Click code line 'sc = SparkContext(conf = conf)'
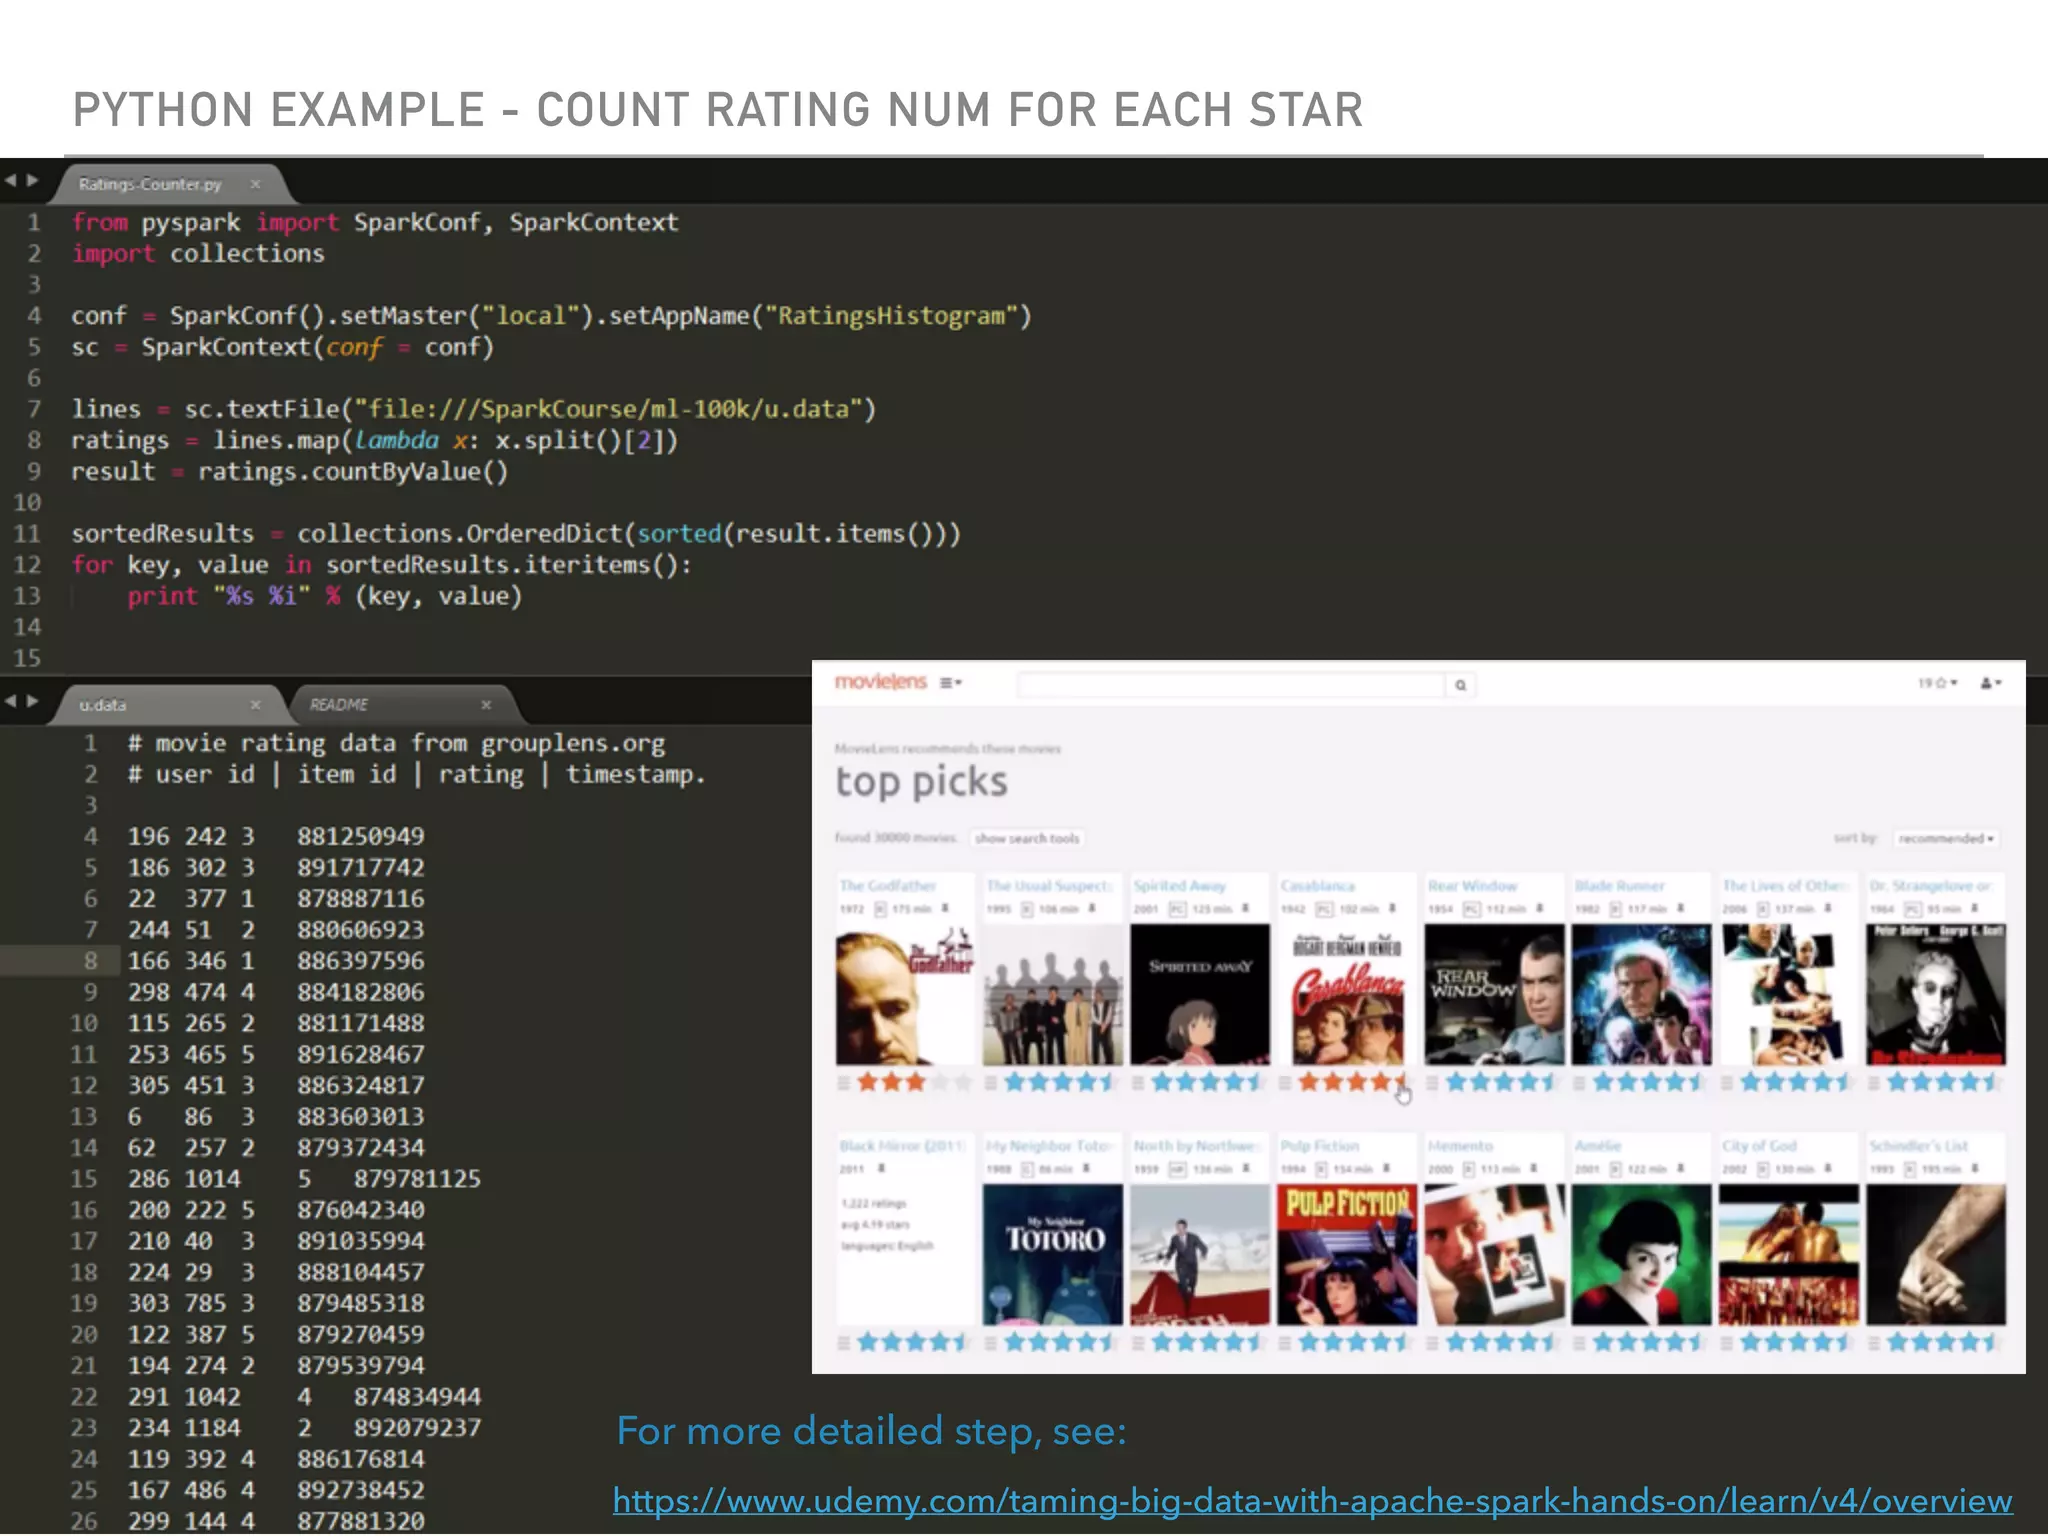Image resolution: width=2048 pixels, height=1536 pixels. click(x=283, y=347)
